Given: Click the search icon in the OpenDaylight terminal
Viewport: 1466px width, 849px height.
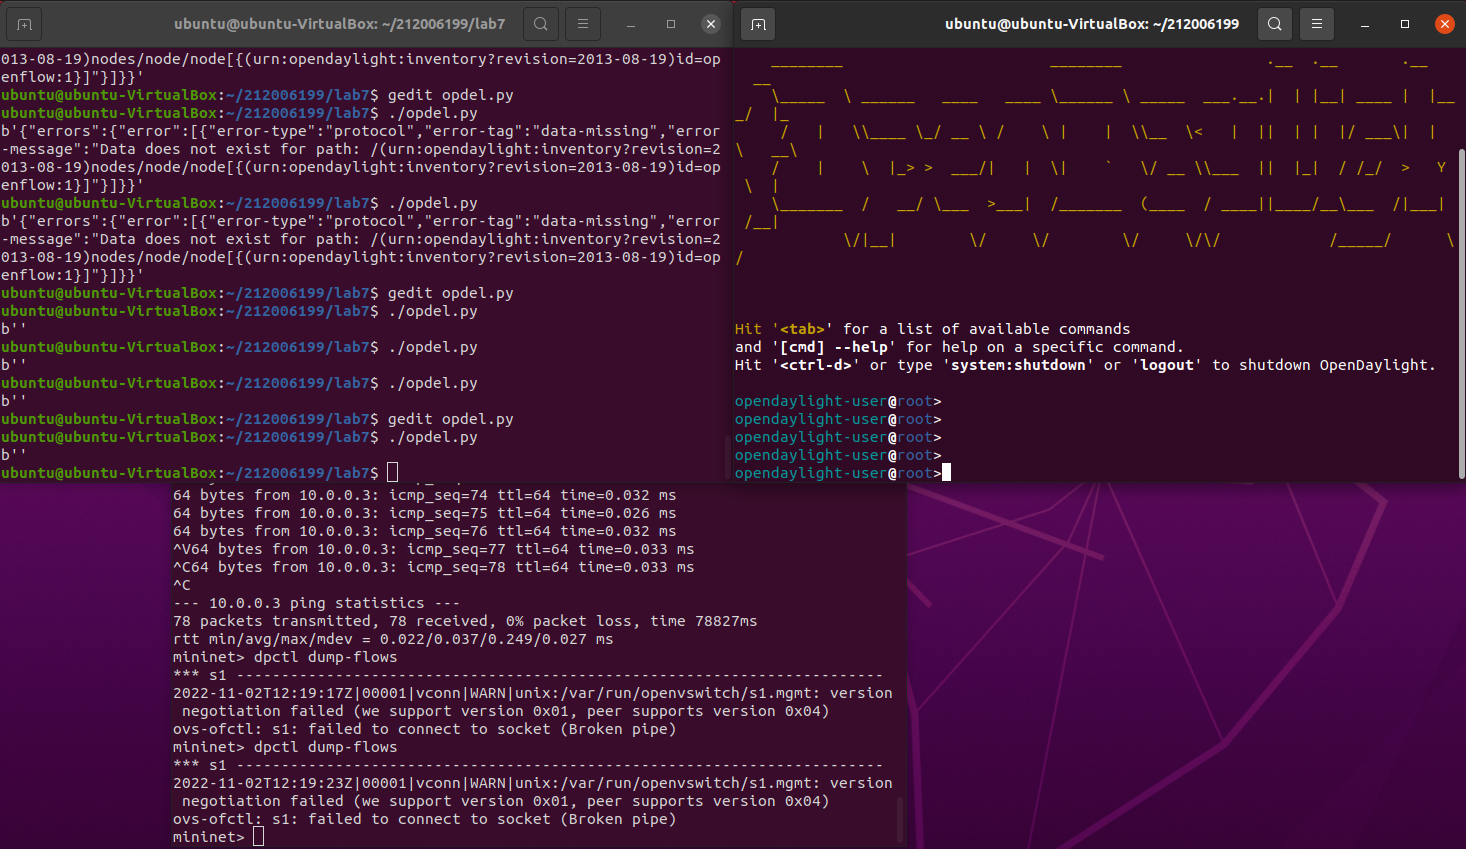Looking at the screenshot, I should 1275,24.
